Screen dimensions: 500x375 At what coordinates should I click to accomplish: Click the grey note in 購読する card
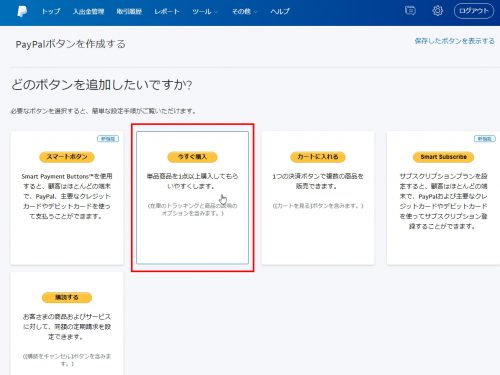(x=67, y=360)
